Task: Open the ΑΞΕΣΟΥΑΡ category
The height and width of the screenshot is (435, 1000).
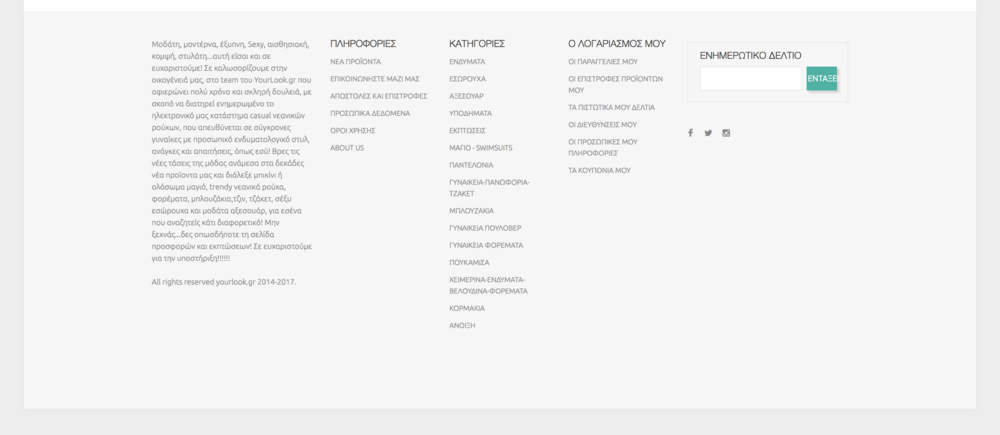Action: point(466,96)
